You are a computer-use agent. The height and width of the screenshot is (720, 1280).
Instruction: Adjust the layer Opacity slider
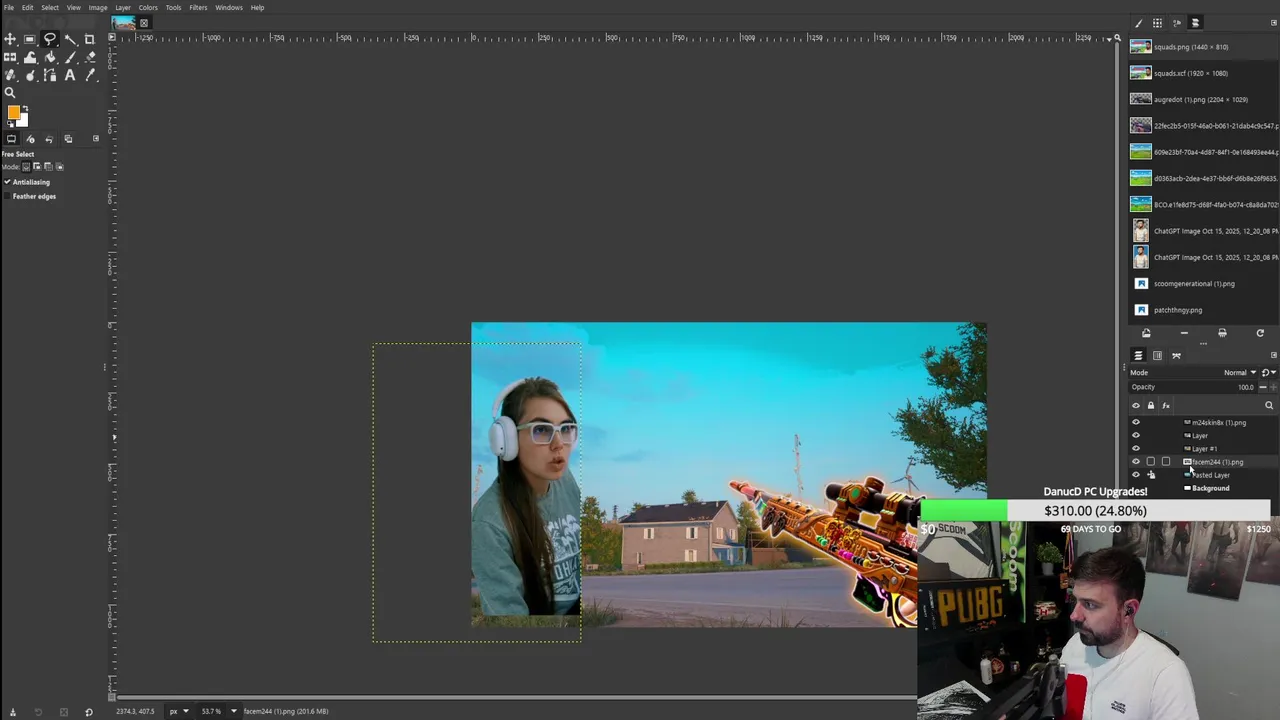tap(1192, 387)
